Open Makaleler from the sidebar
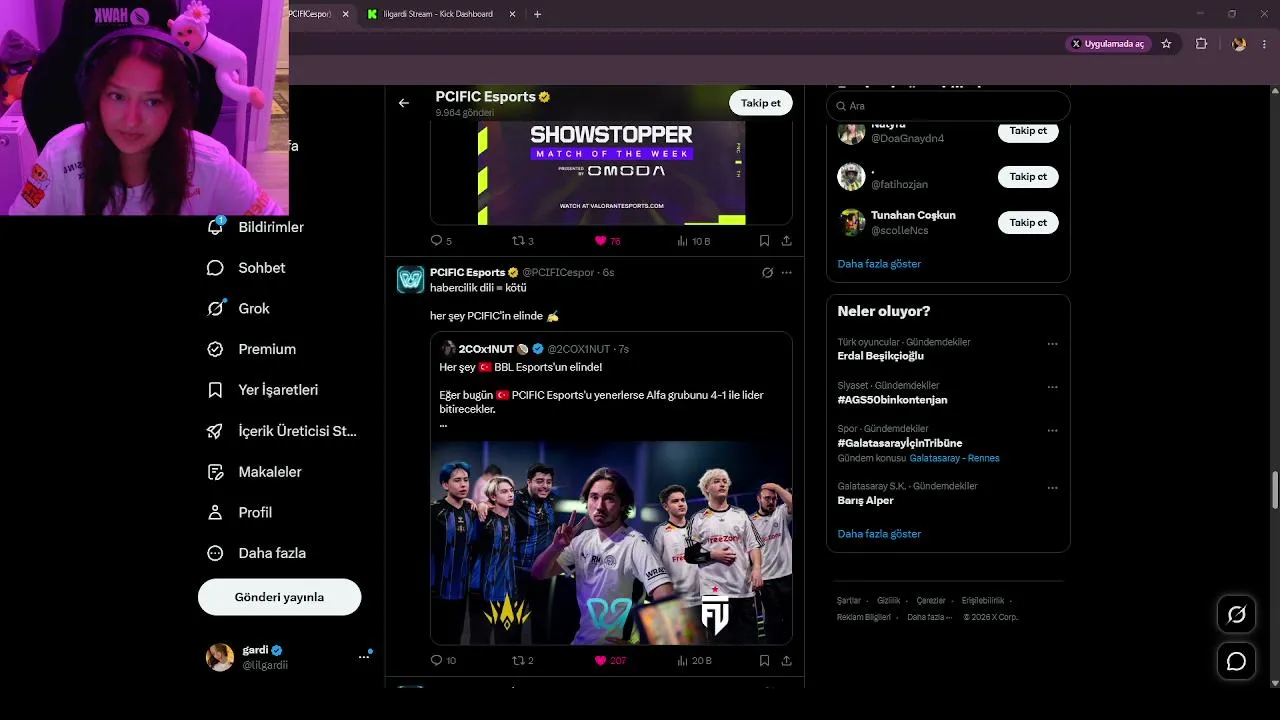1280x720 pixels. pyautogui.click(x=254, y=471)
